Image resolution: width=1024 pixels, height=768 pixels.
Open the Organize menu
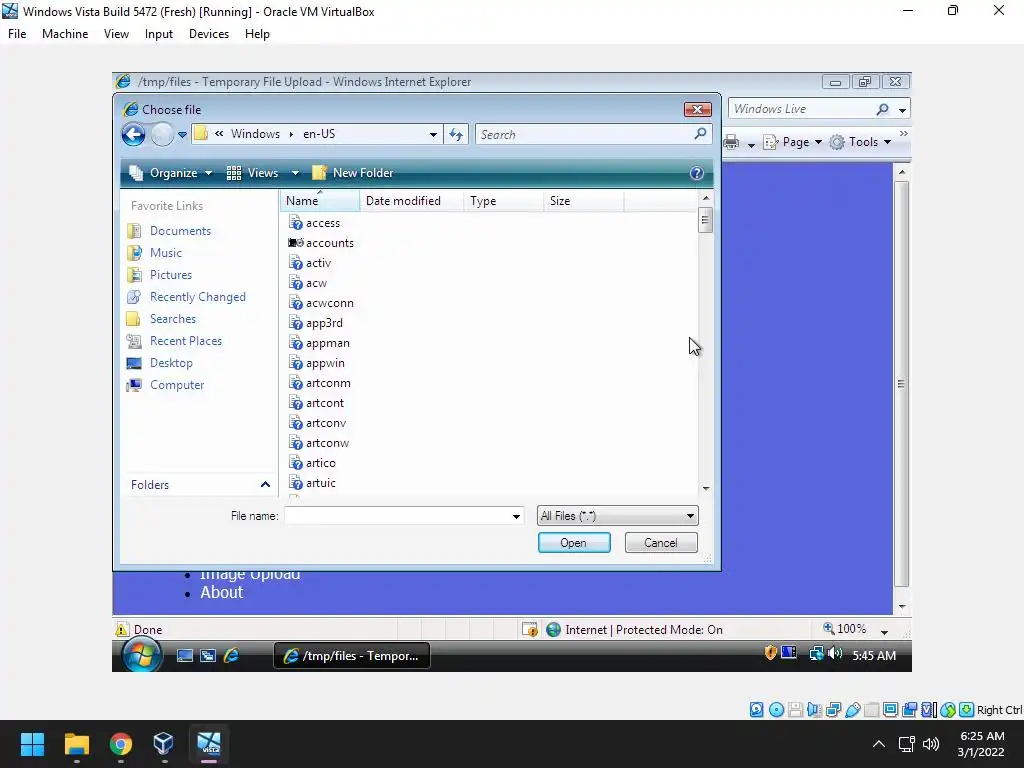[170, 173]
